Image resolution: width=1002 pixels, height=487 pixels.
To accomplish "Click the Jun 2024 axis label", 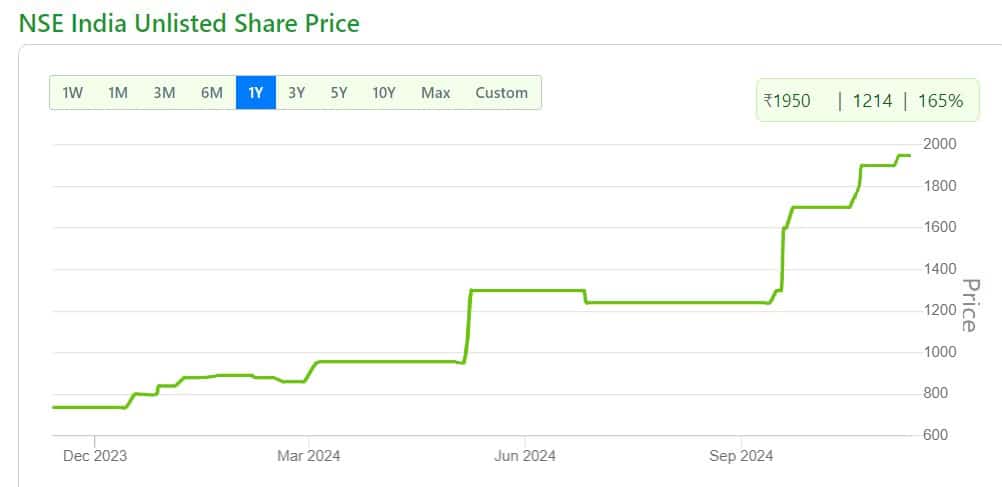I will 525,457.
